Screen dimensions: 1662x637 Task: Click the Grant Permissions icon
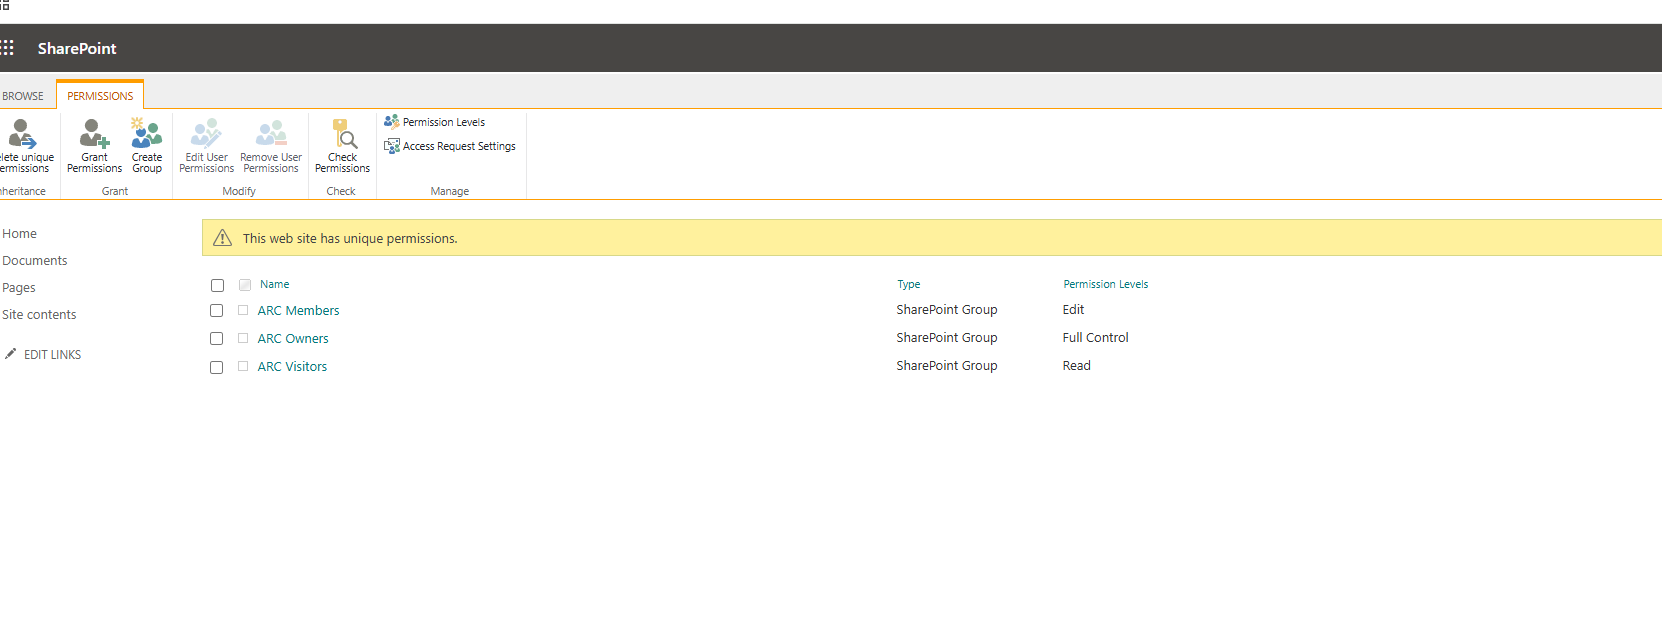click(94, 134)
